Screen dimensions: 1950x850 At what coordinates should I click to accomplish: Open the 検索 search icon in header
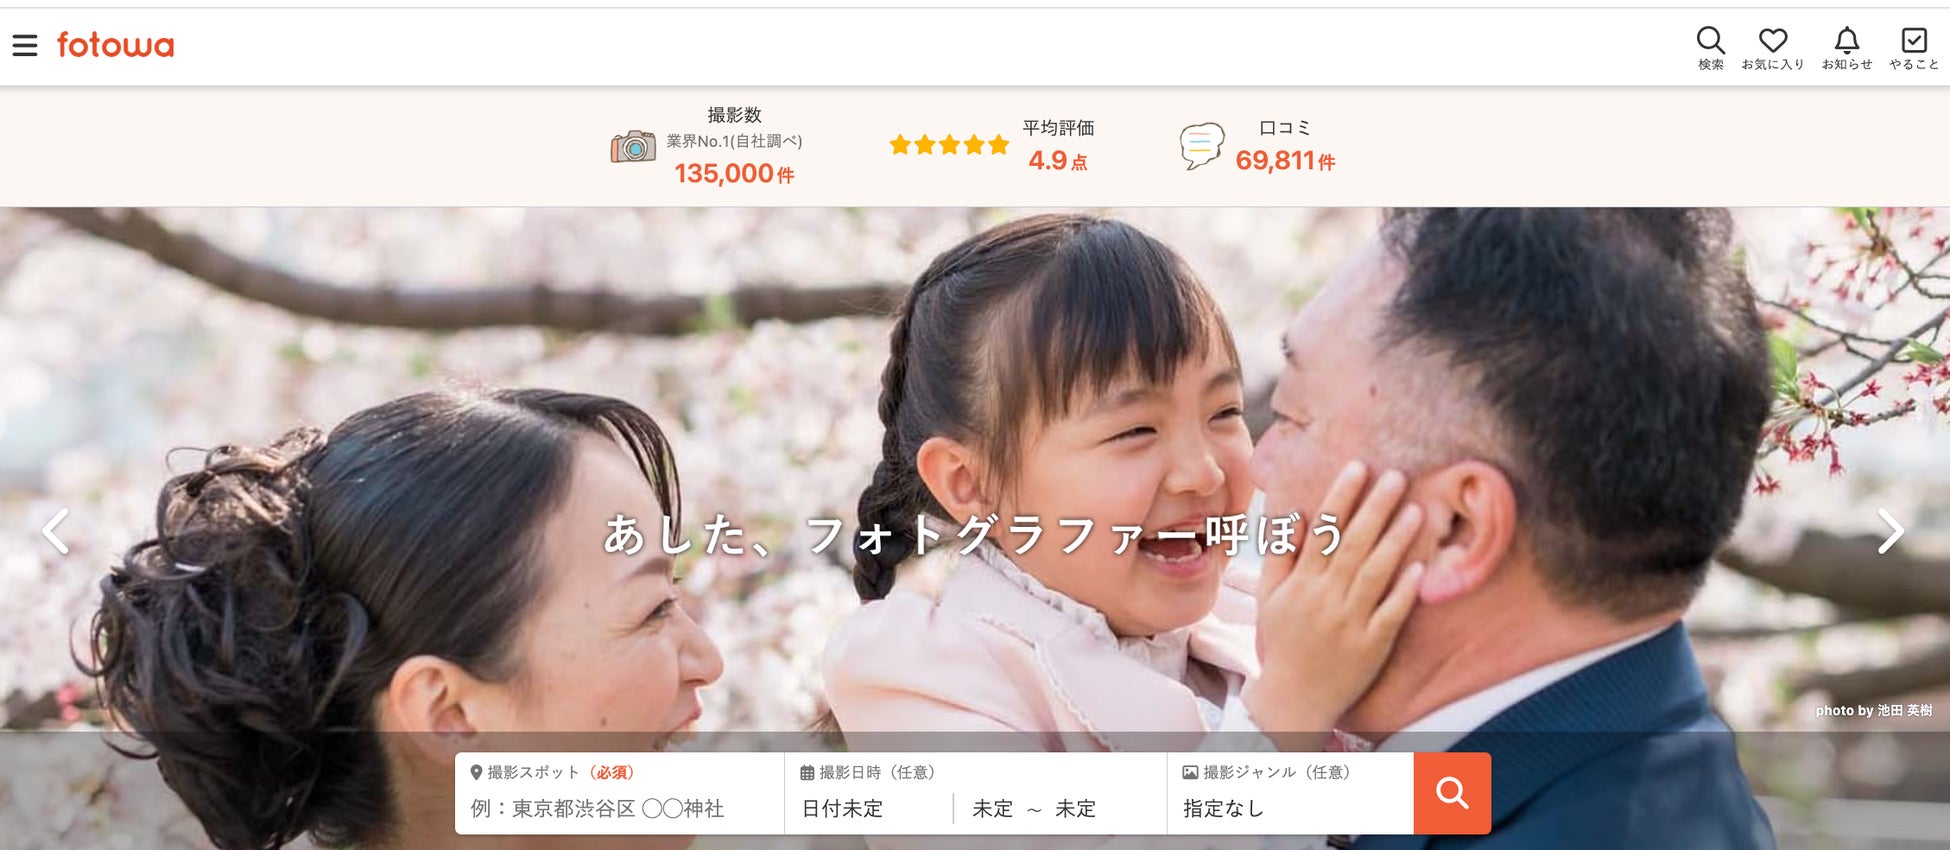1710,48
